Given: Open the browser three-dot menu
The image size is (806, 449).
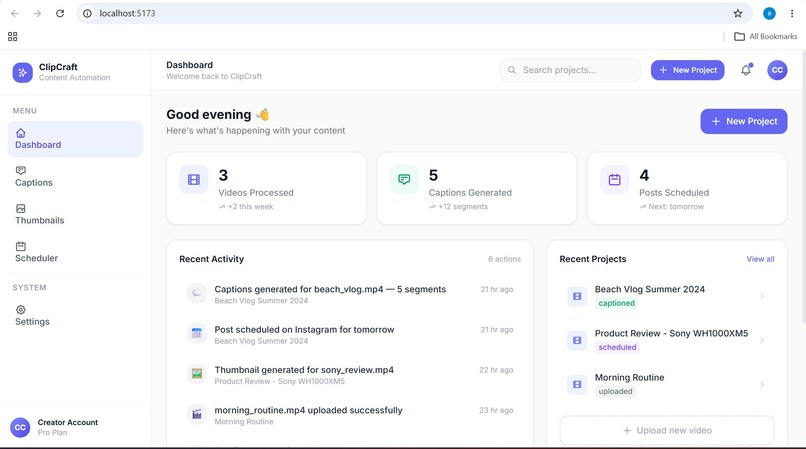Looking at the screenshot, I should pyautogui.click(x=792, y=13).
